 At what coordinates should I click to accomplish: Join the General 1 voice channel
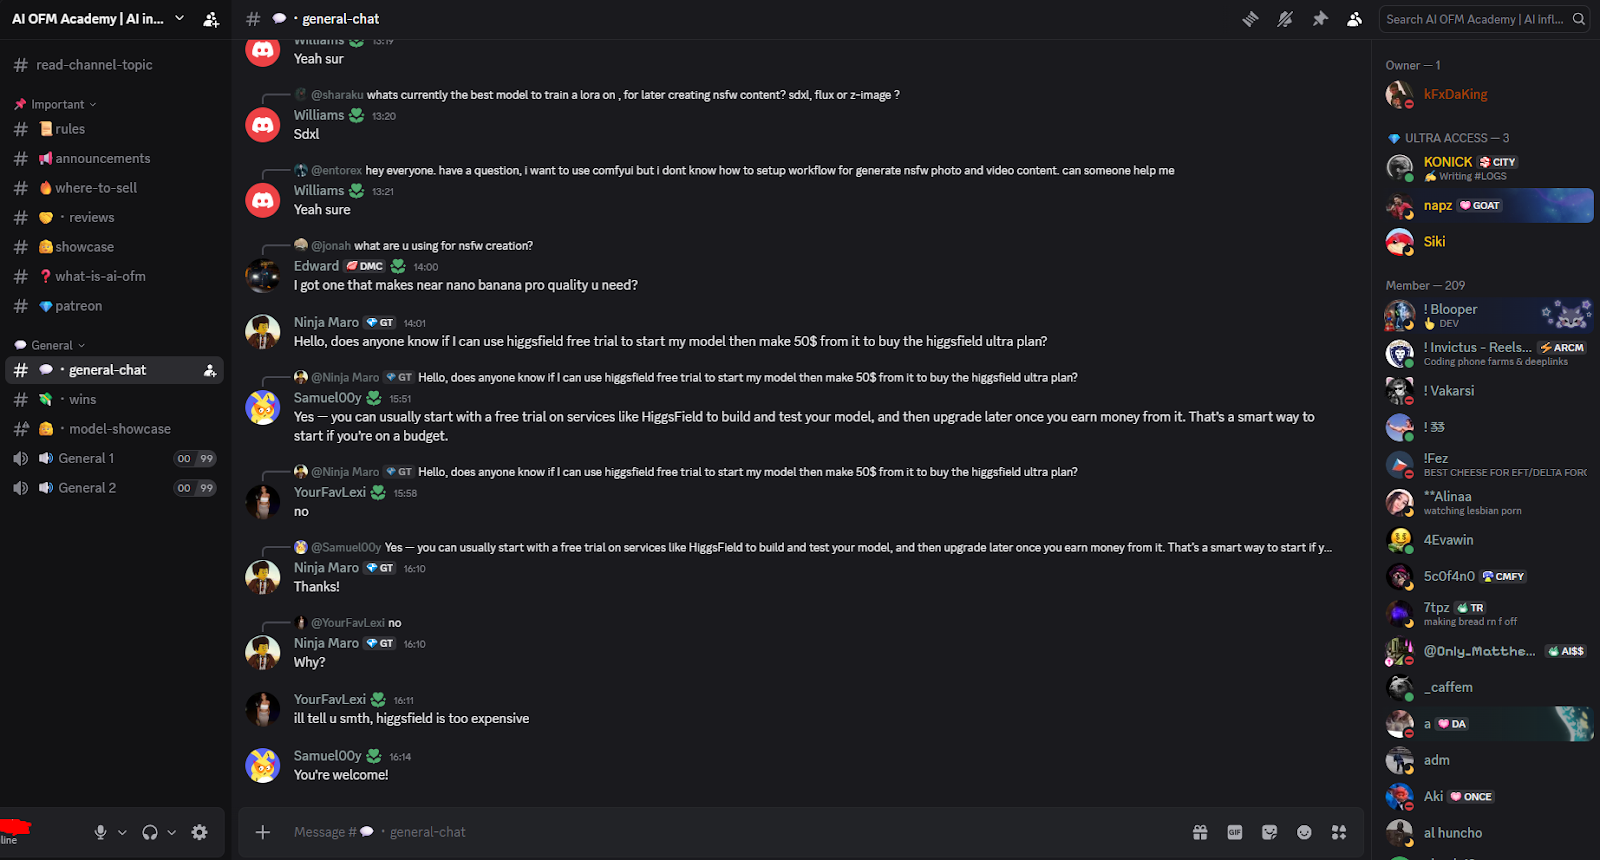tap(86, 458)
